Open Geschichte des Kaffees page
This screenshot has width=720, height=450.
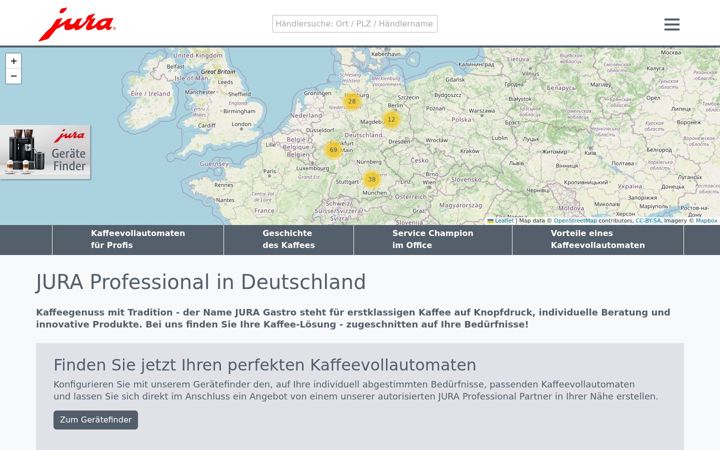[288, 239]
